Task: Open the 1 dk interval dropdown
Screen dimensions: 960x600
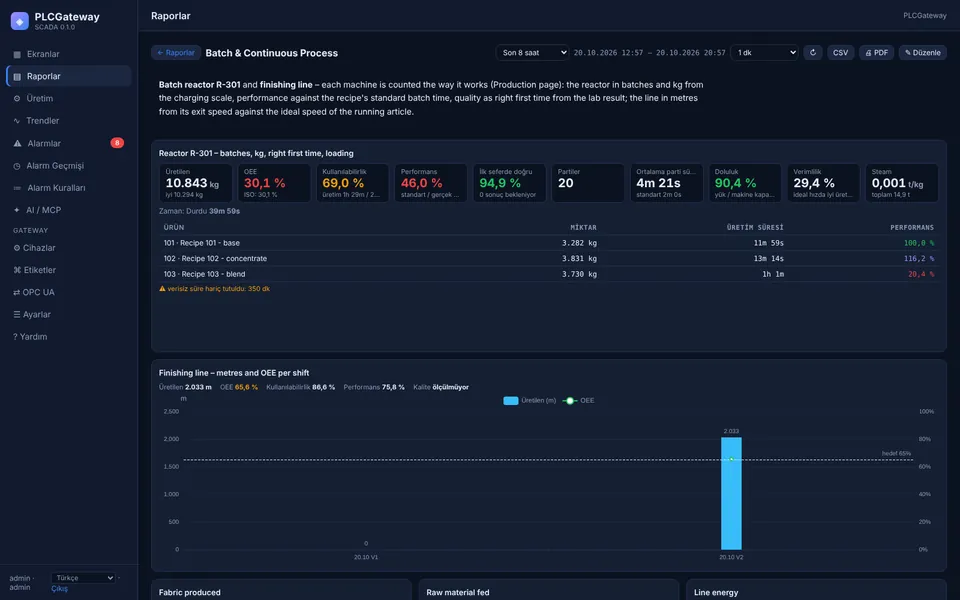Action: coord(765,53)
